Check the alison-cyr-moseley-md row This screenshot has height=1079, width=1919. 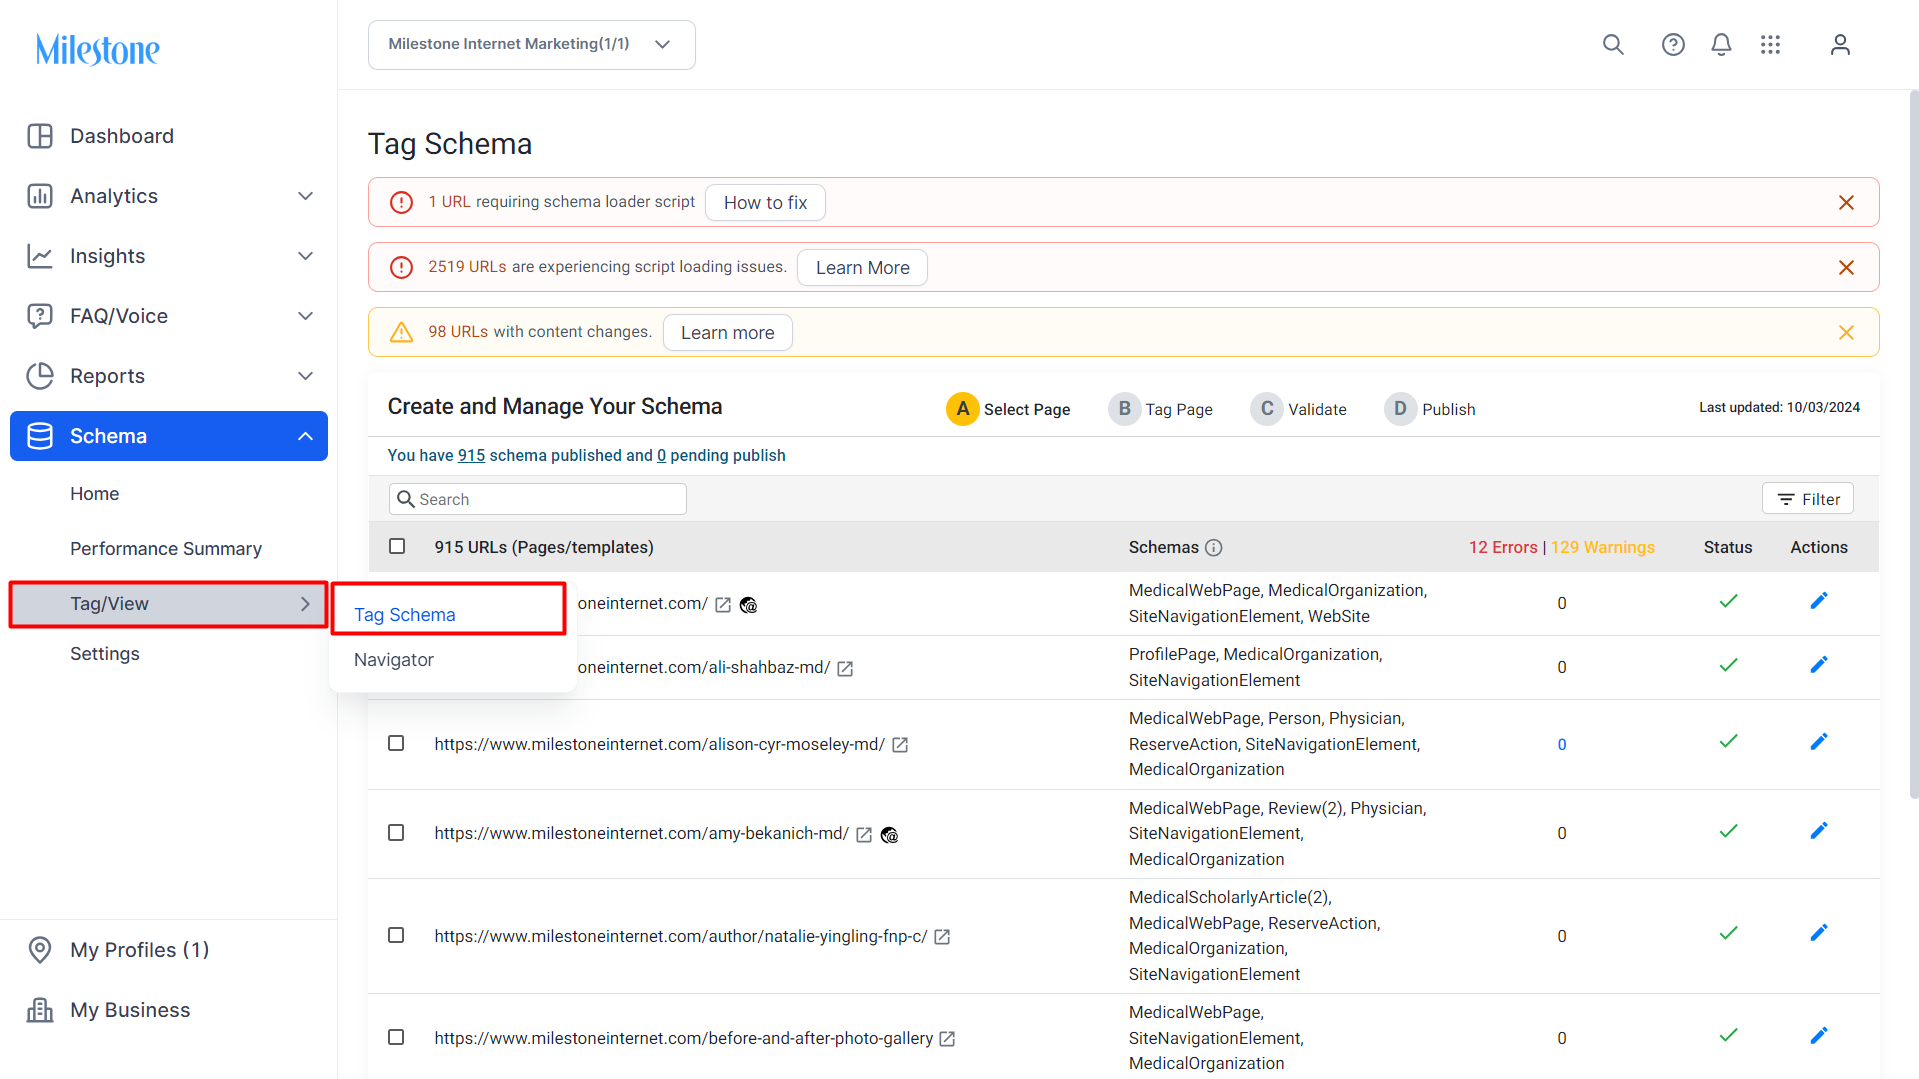click(396, 743)
